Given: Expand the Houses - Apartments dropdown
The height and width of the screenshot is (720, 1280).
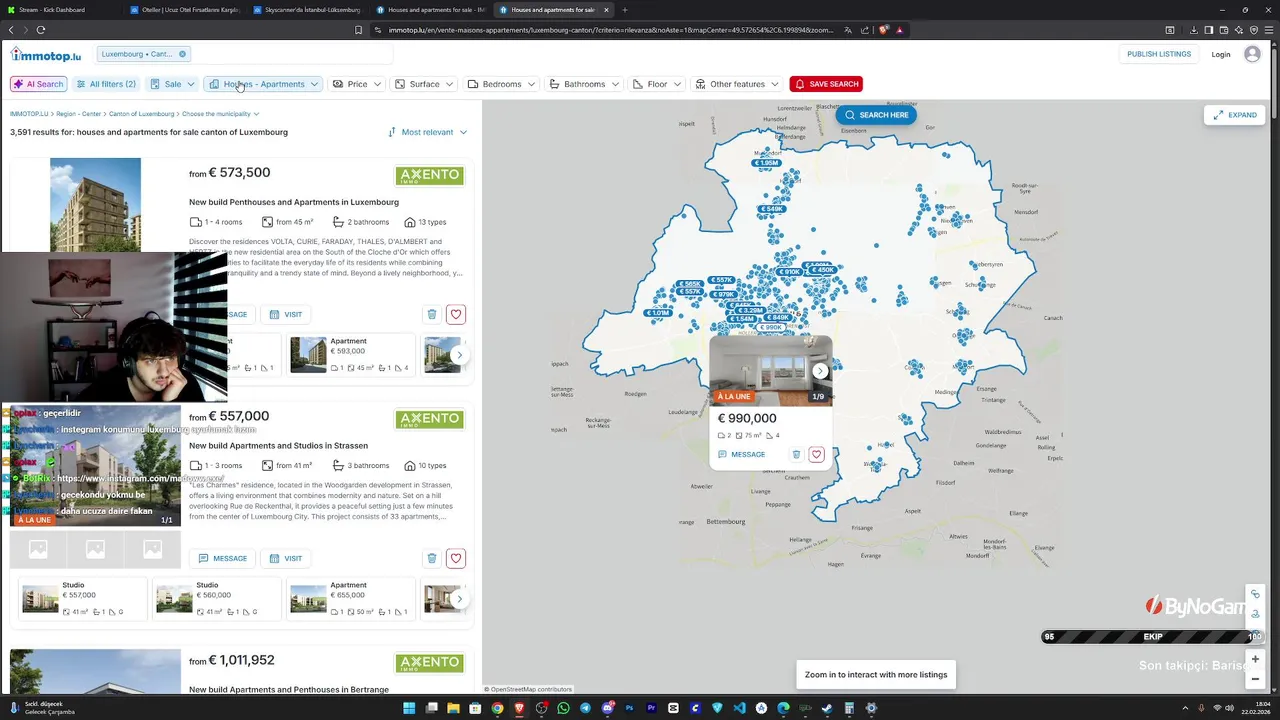Looking at the screenshot, I should [264, 84].
